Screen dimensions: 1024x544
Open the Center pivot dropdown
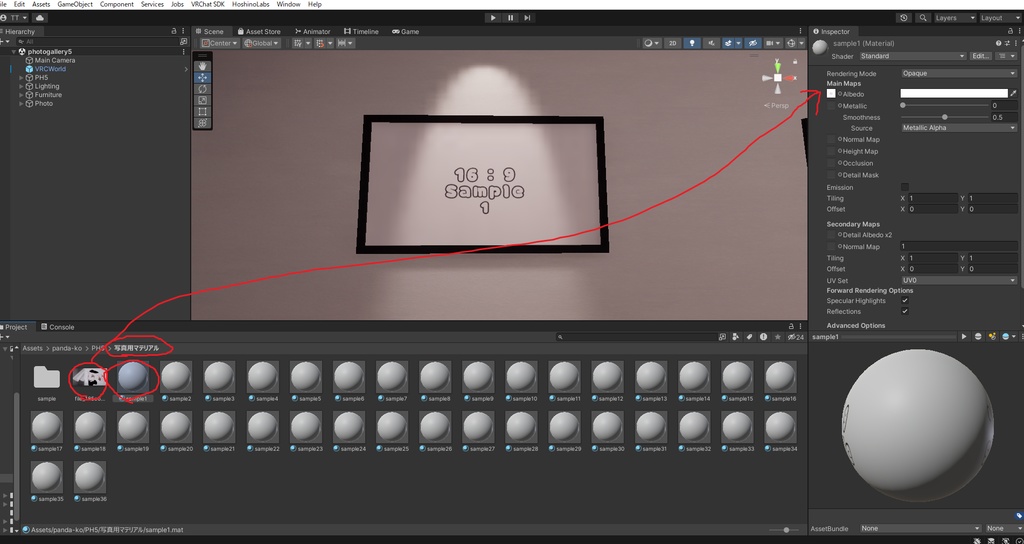(218, 43)
